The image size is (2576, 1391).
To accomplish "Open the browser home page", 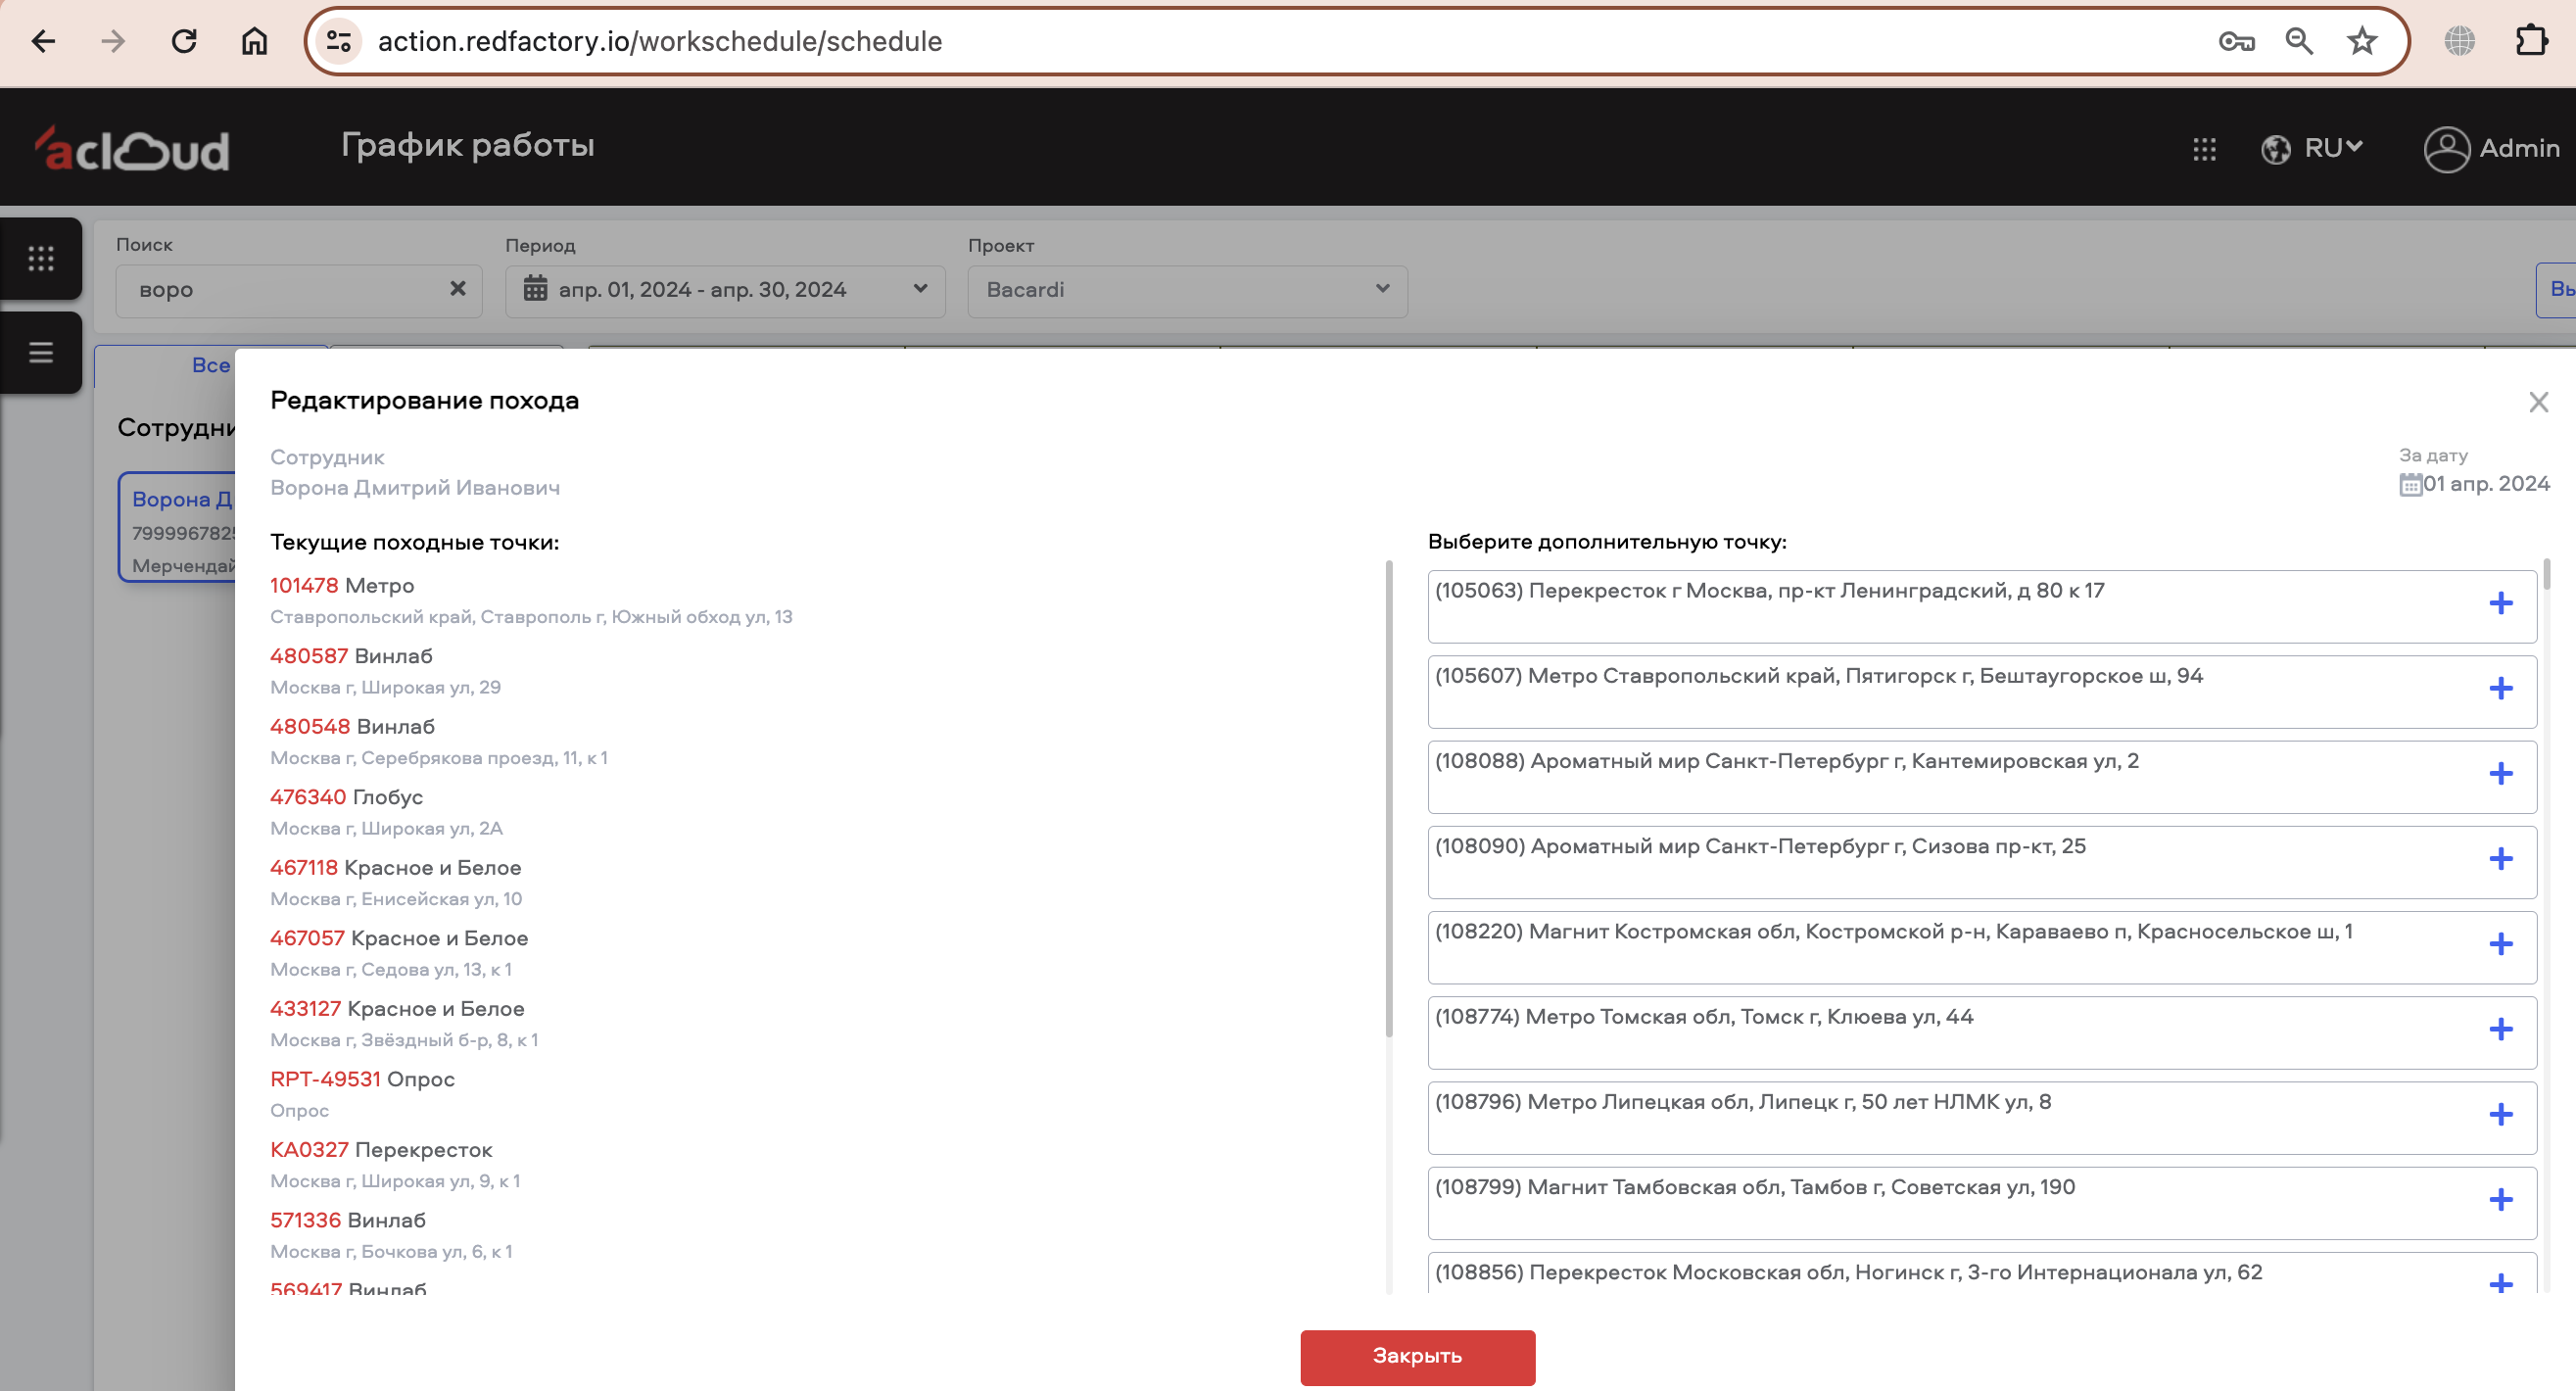I will pyautogui.click(x=254, y=41).
